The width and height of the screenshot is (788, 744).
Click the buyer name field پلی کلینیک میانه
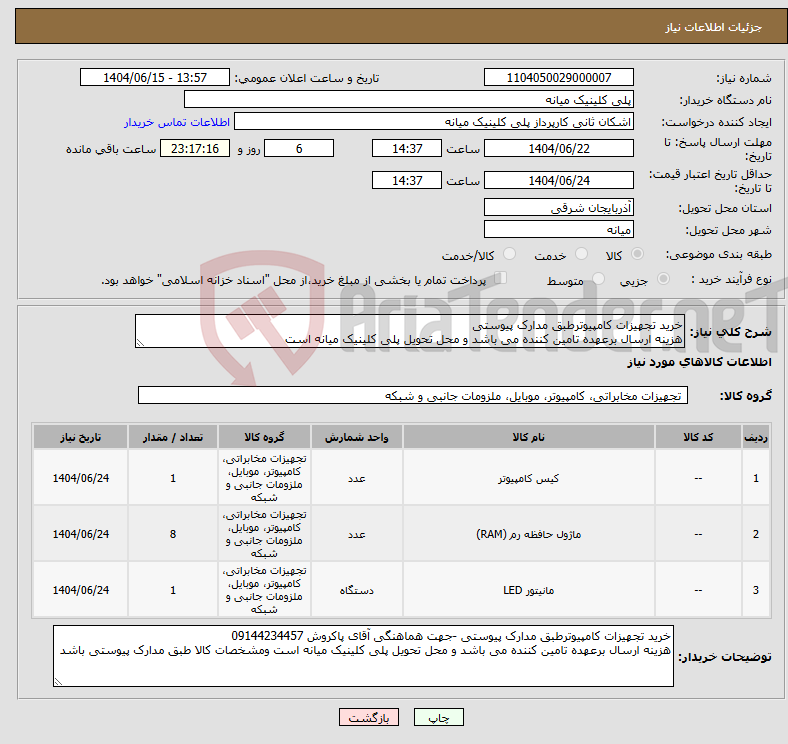point(409,100)
